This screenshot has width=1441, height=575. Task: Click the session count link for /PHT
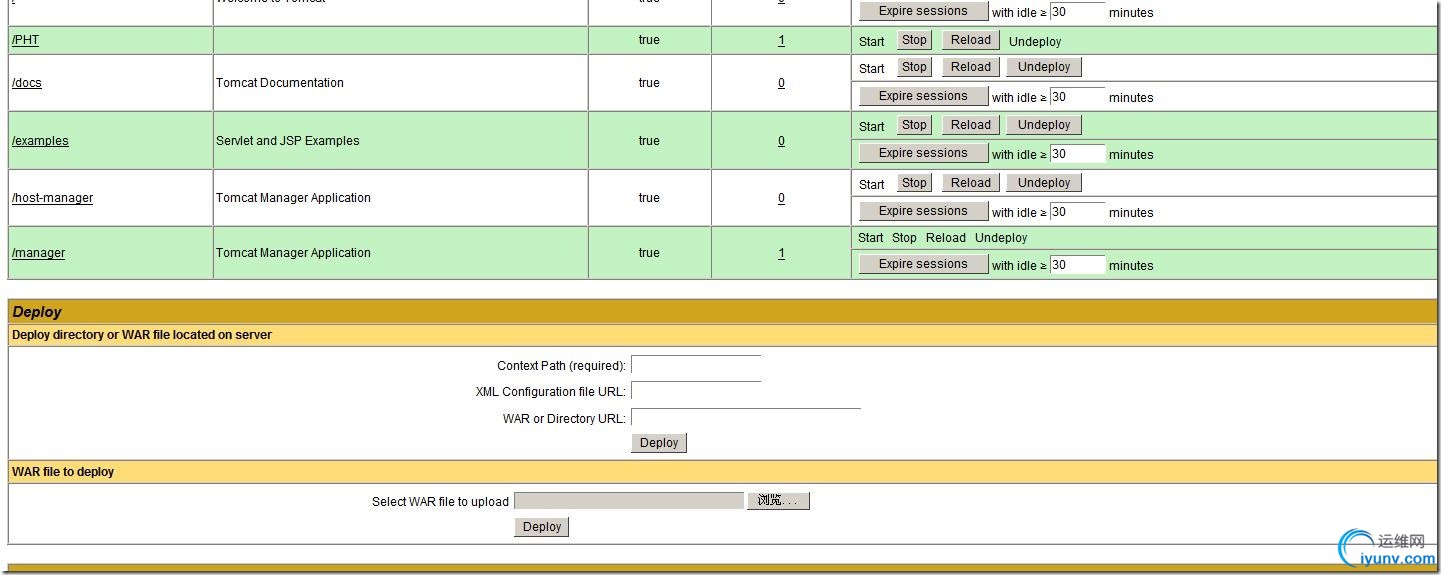[781, 40]
